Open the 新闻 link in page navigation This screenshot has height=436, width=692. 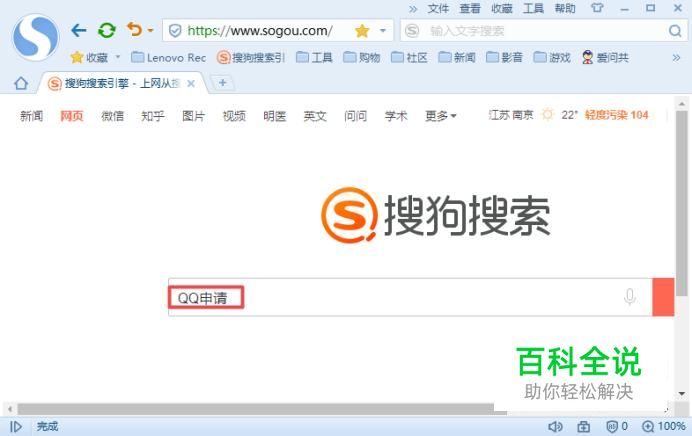(31, 116)
